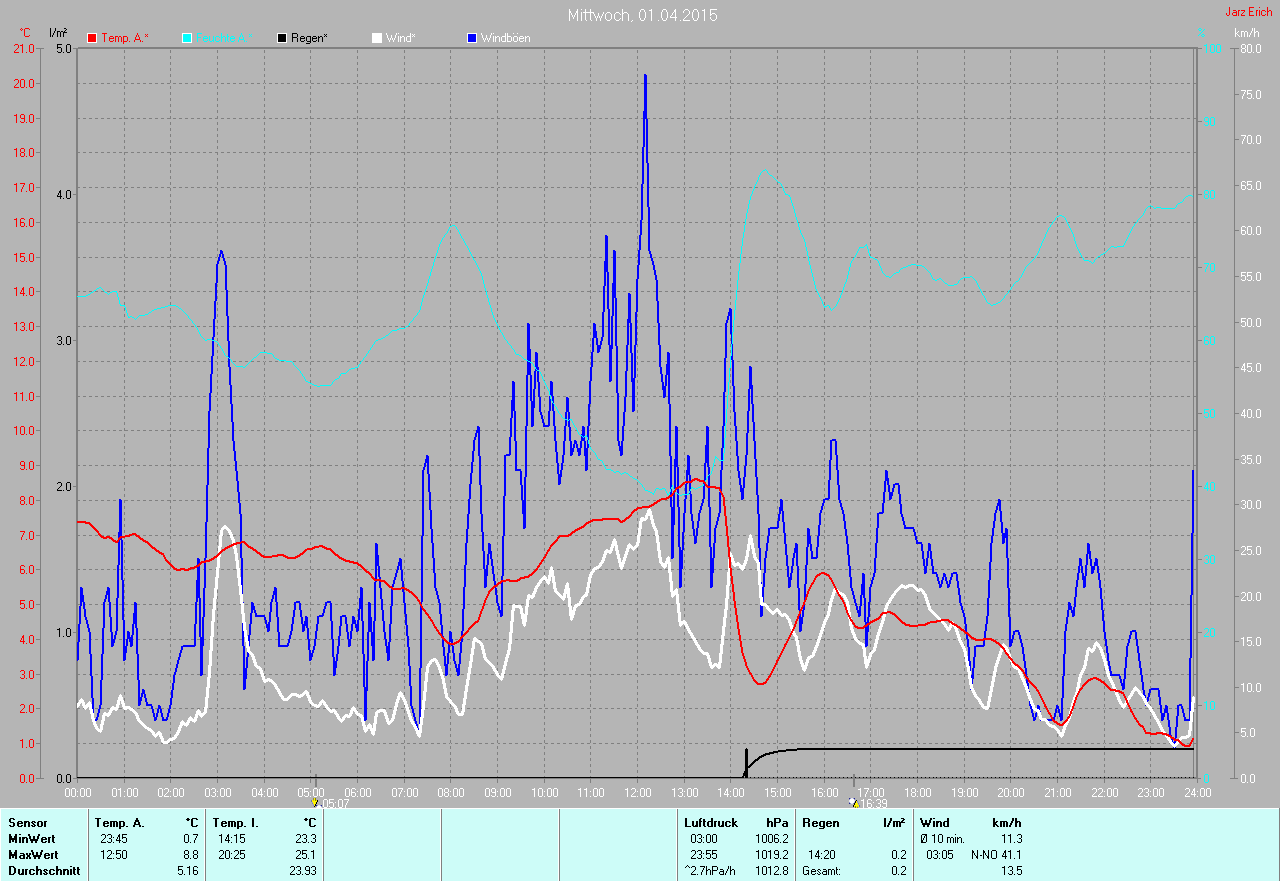Select the 'MaxWert' row label
Screen dimensions: 1280x881
[33, 855]
